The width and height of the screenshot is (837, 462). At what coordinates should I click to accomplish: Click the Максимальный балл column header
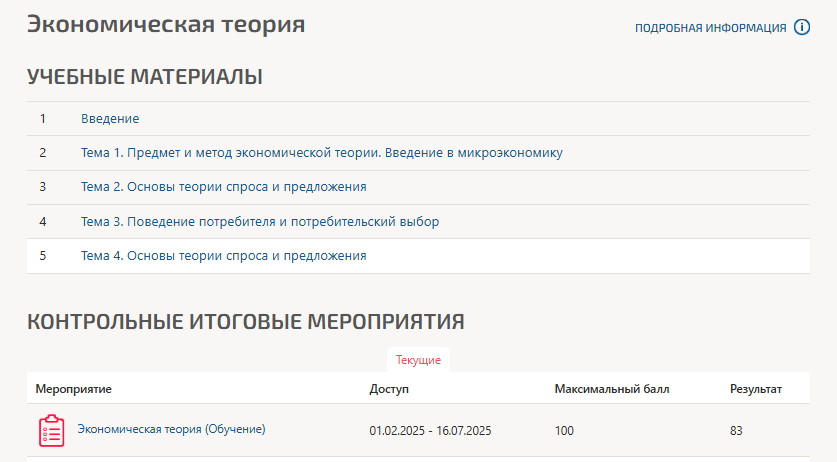pos(611,388)
